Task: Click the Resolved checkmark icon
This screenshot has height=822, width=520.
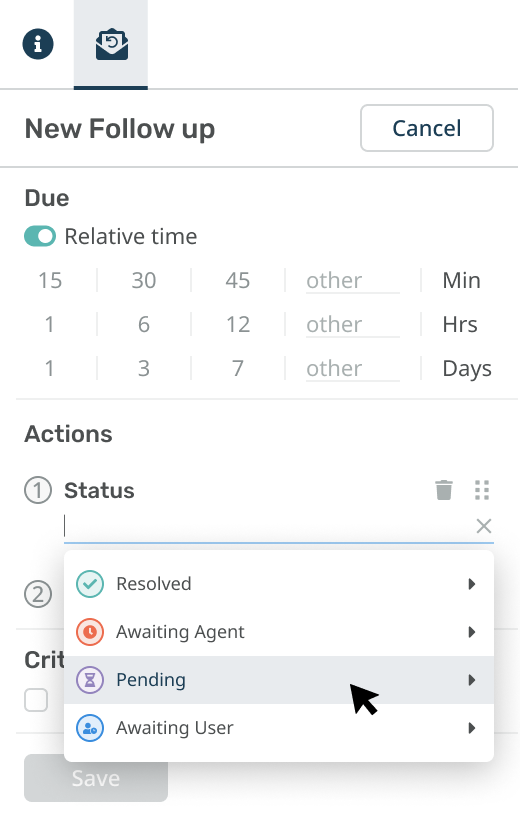Action: (x=90, y=584)
